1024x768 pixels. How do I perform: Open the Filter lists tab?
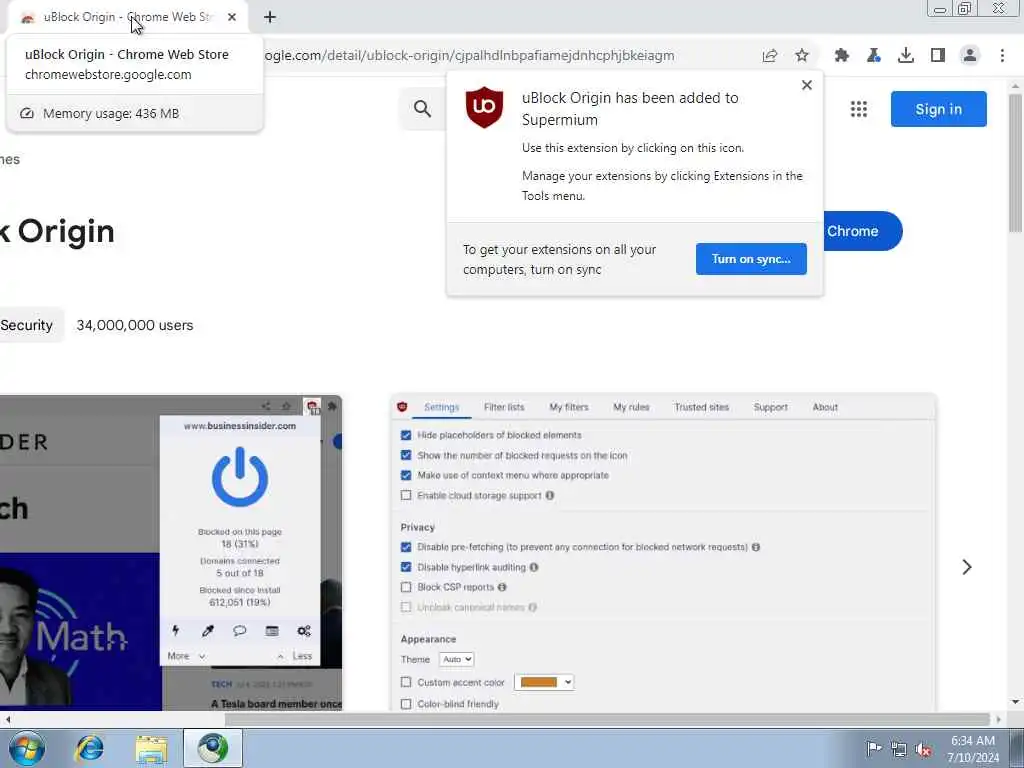coord(504,407)
